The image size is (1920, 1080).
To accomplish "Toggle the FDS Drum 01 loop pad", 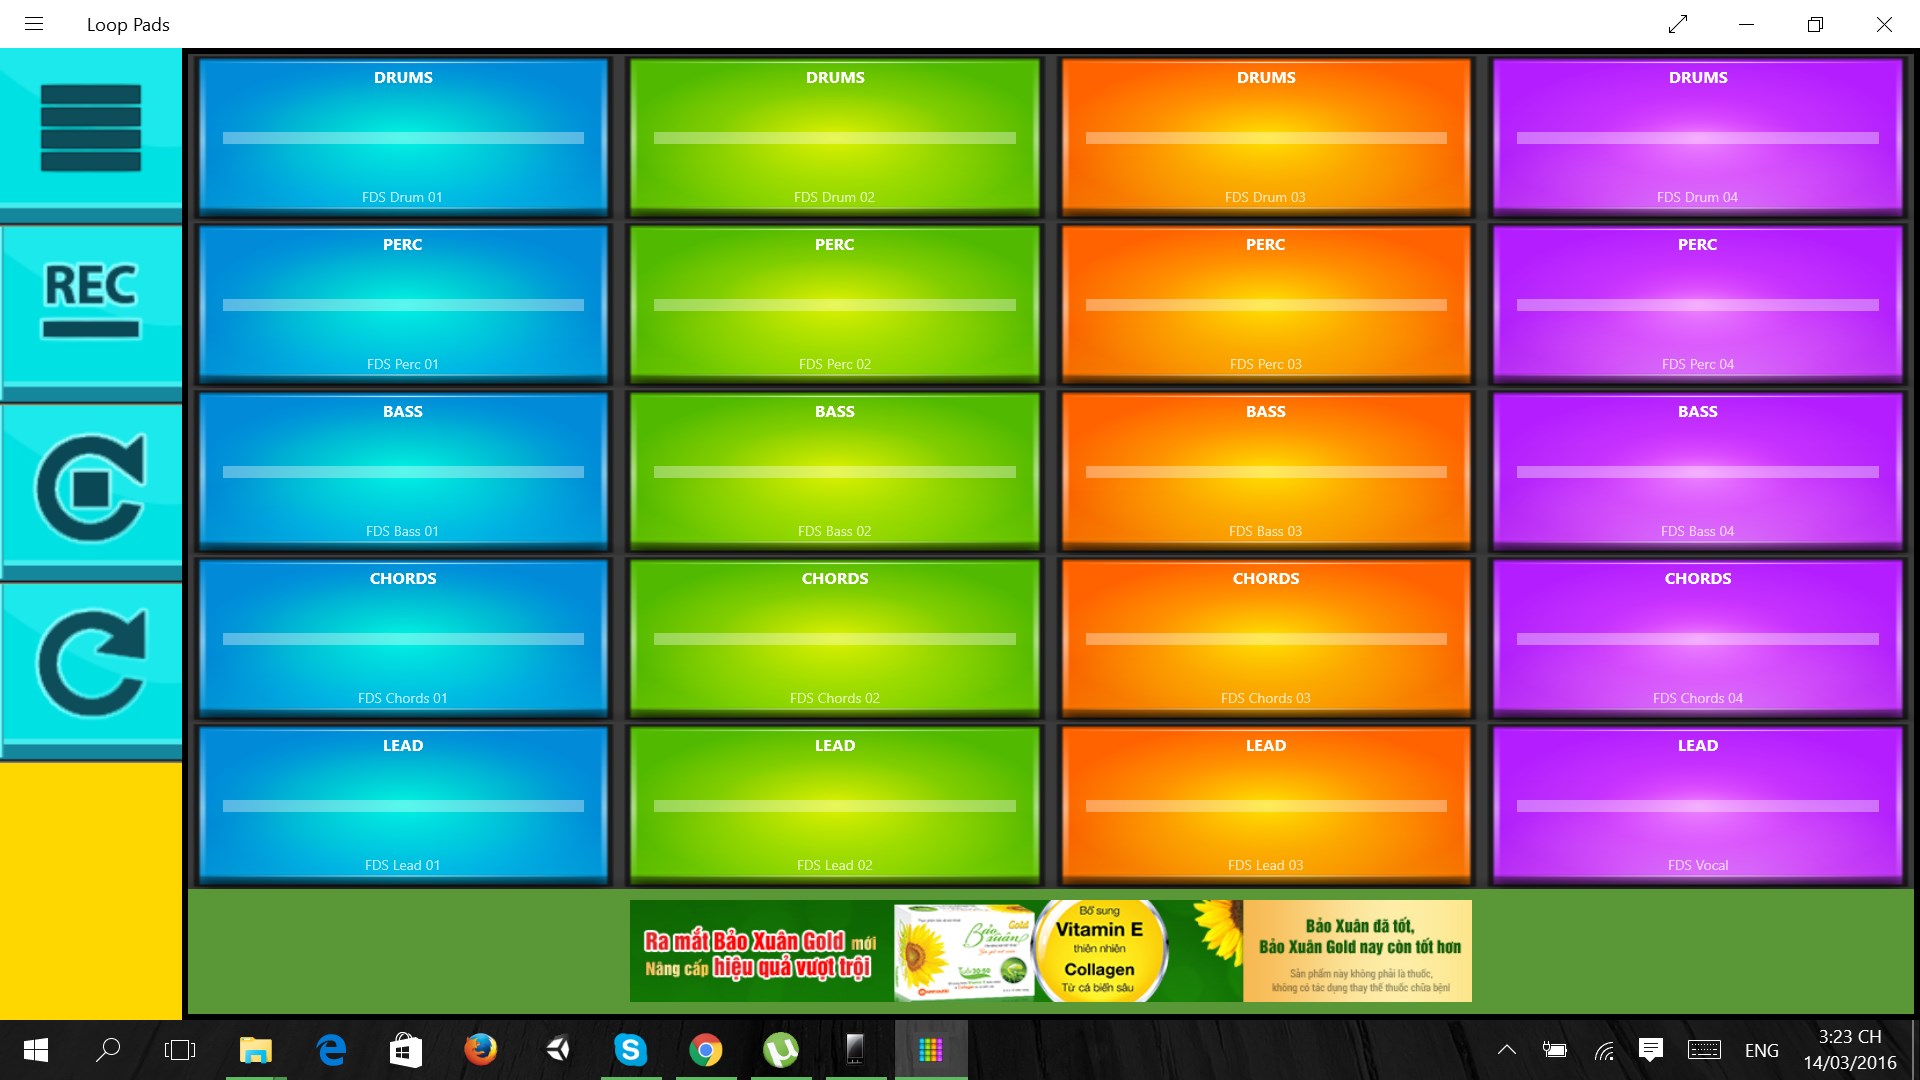I will (x=402, y=136).
